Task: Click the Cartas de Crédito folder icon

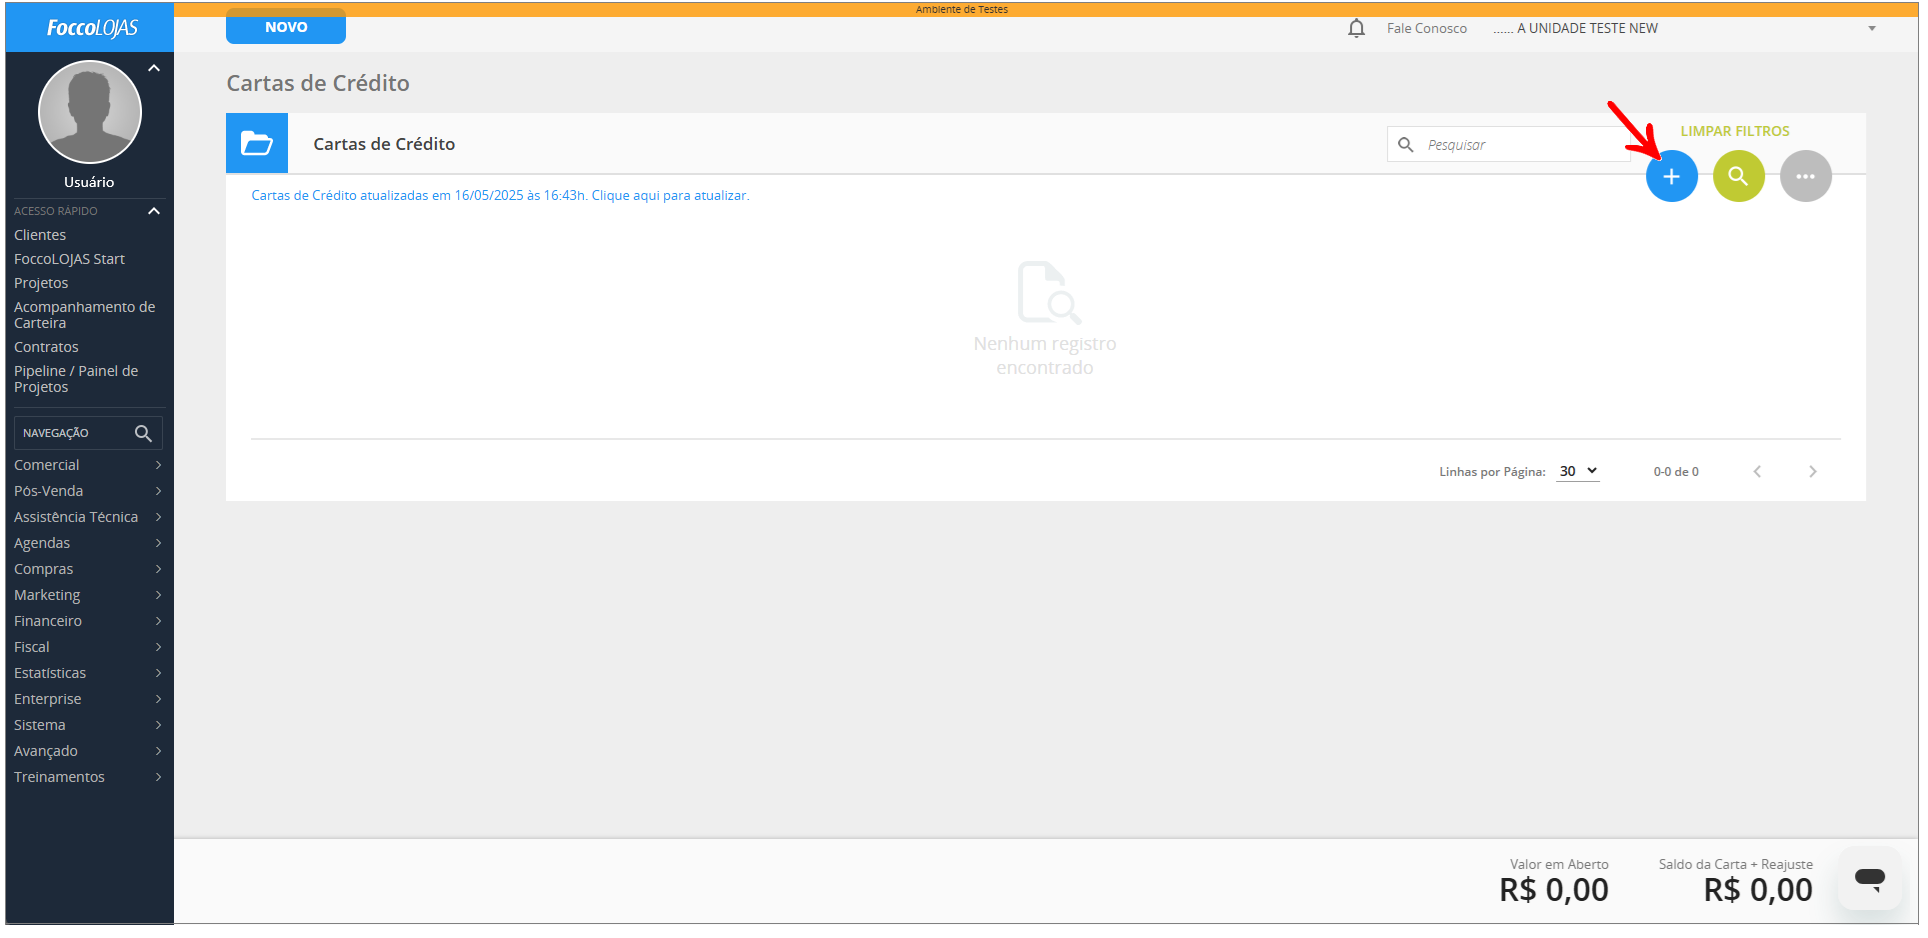Action: pyautogui.click(x=257, y=143)
